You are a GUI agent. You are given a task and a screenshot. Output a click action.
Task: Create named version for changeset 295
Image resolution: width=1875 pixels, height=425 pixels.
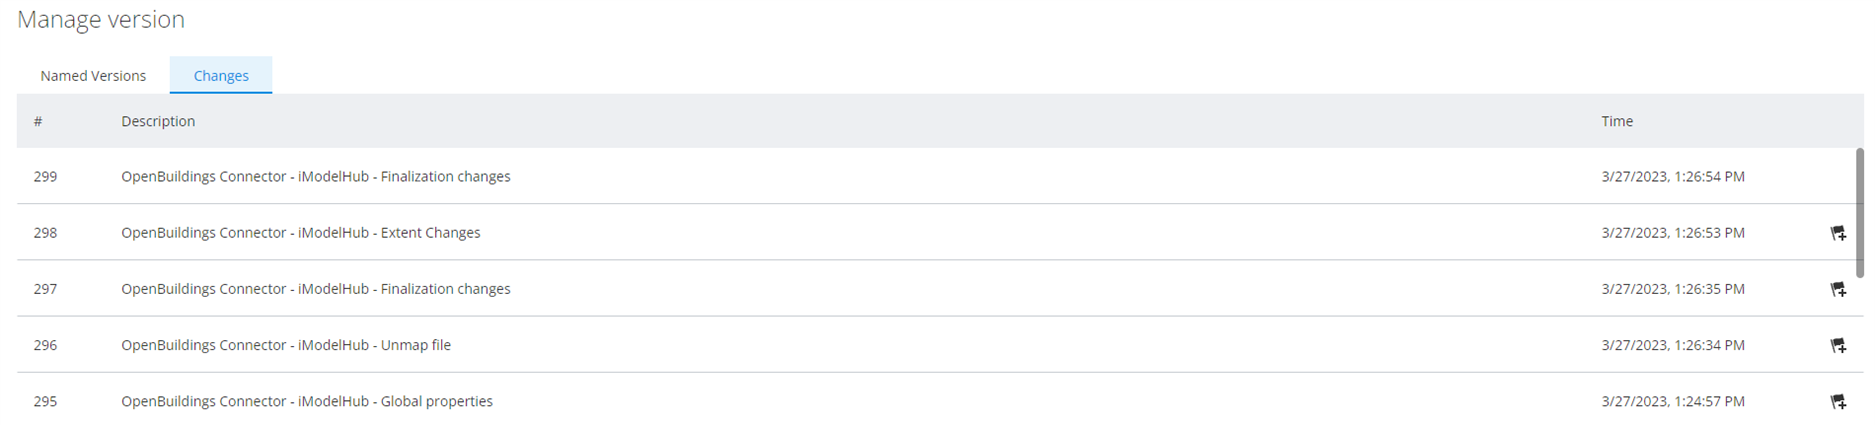pyautogui.click(x=1837, y=401)
